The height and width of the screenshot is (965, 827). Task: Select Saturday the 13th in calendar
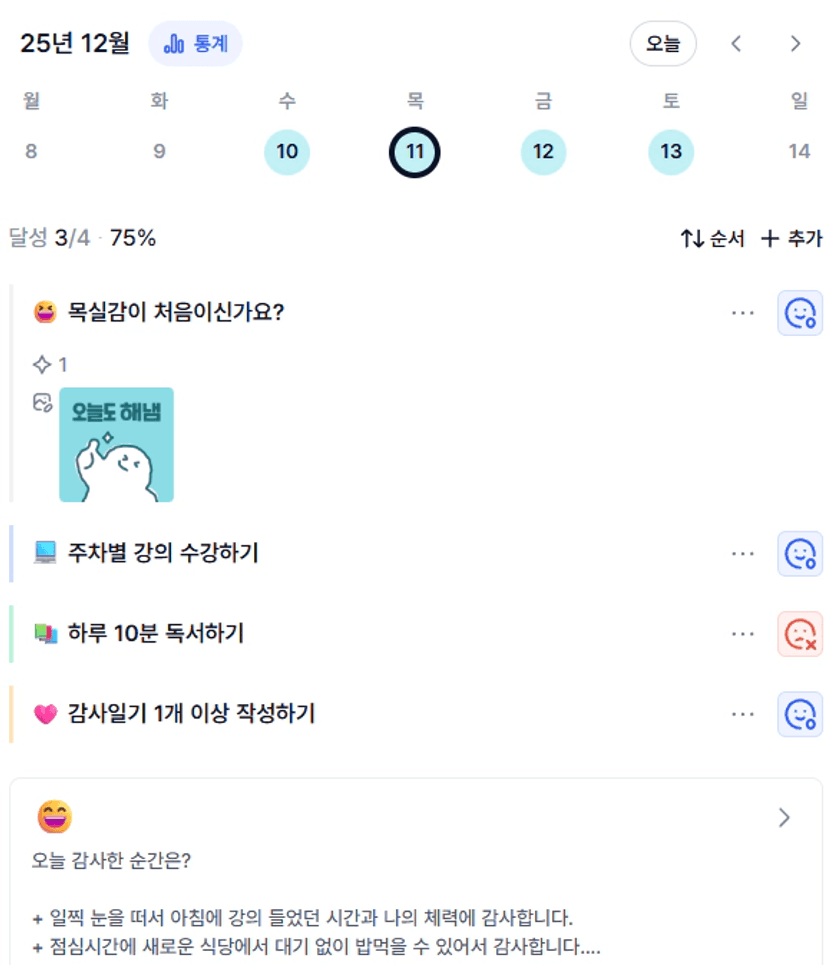click(671, 152)
